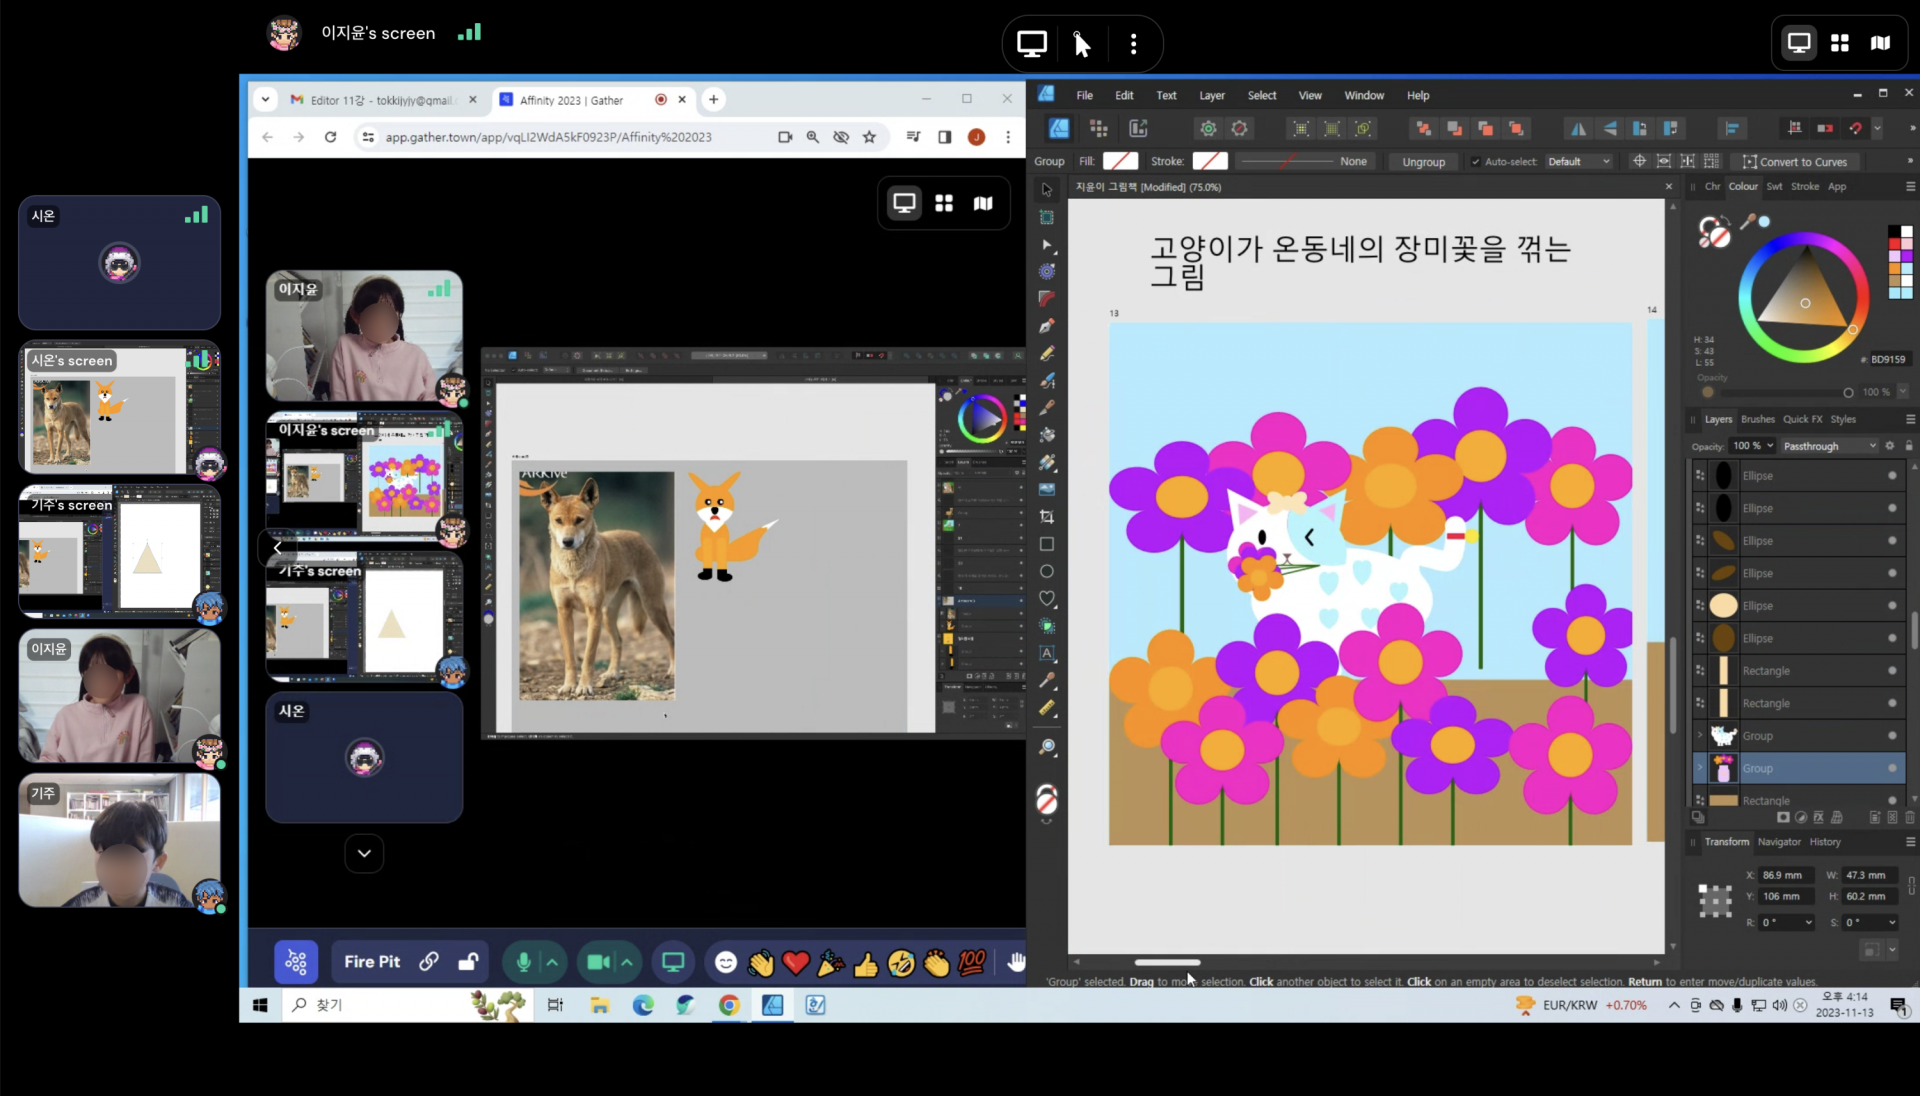The height and width of the screenshot is (1096, 1920).
Task: Click the Ungroup button
Action: pos(1423,162)
